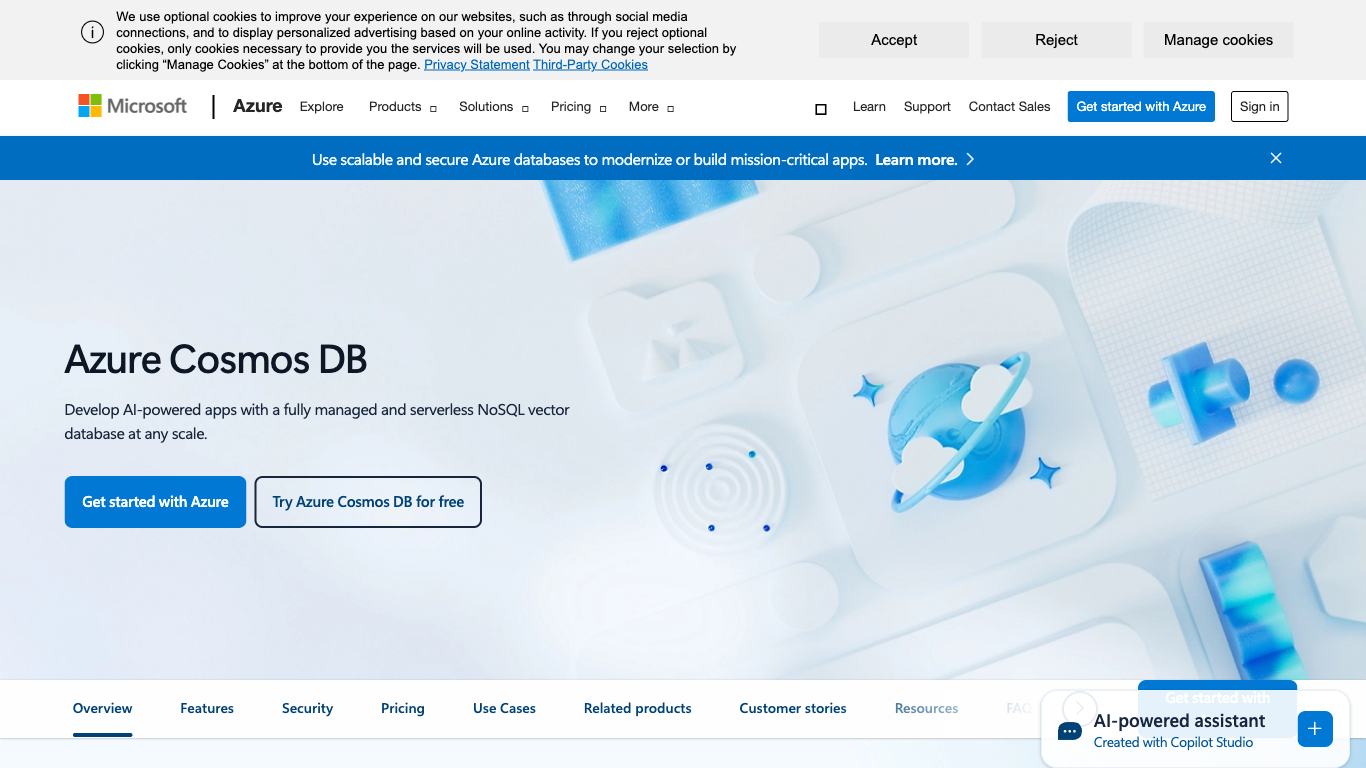Click the cookie notice info icon

92,32
